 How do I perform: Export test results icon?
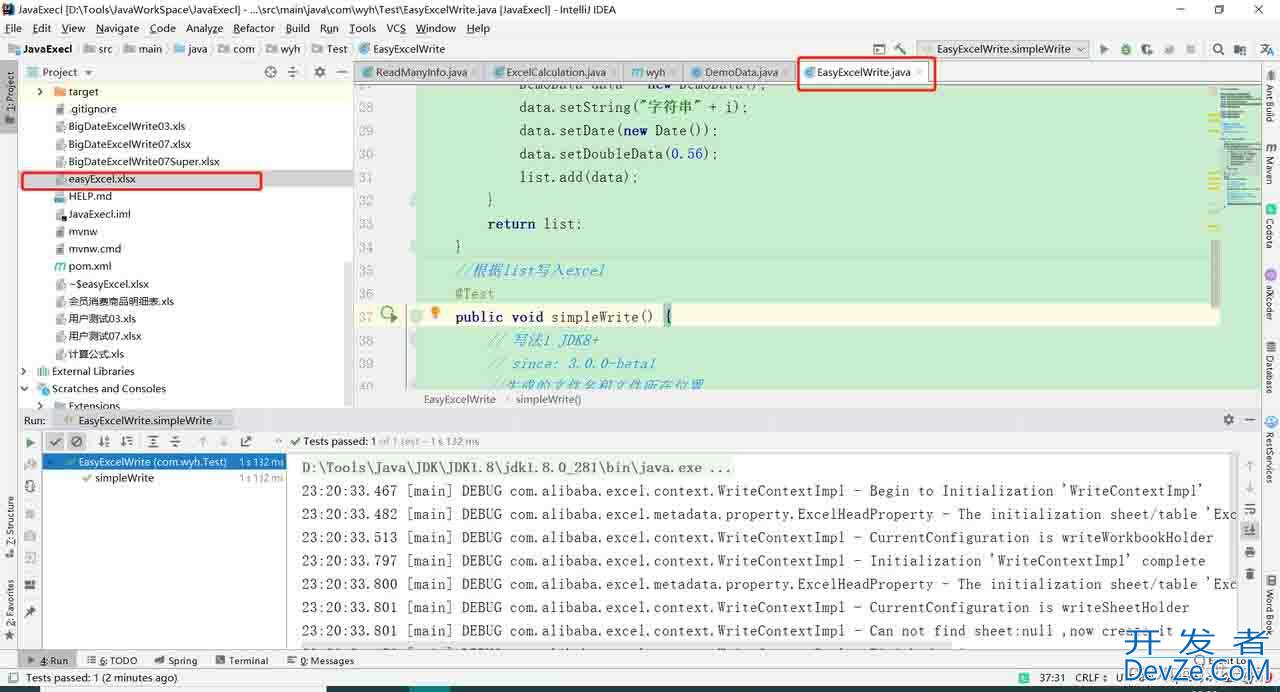(x=246, y=441)
